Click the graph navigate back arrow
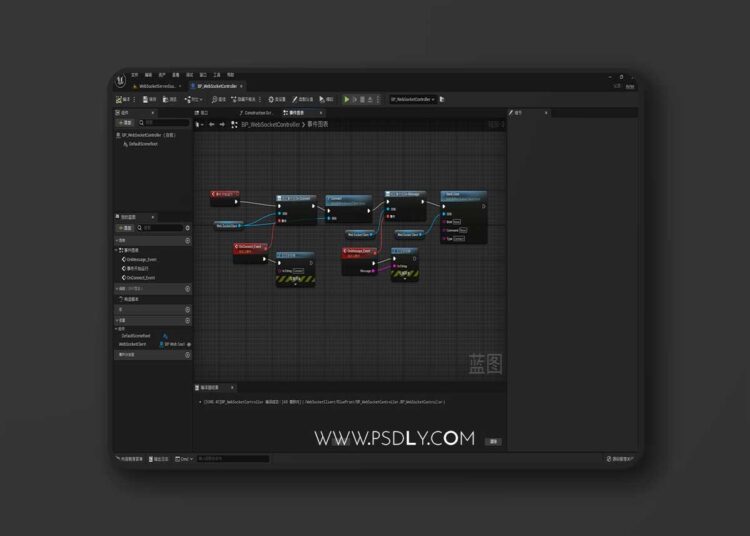The image size is (750, 536). pos(212,124)
